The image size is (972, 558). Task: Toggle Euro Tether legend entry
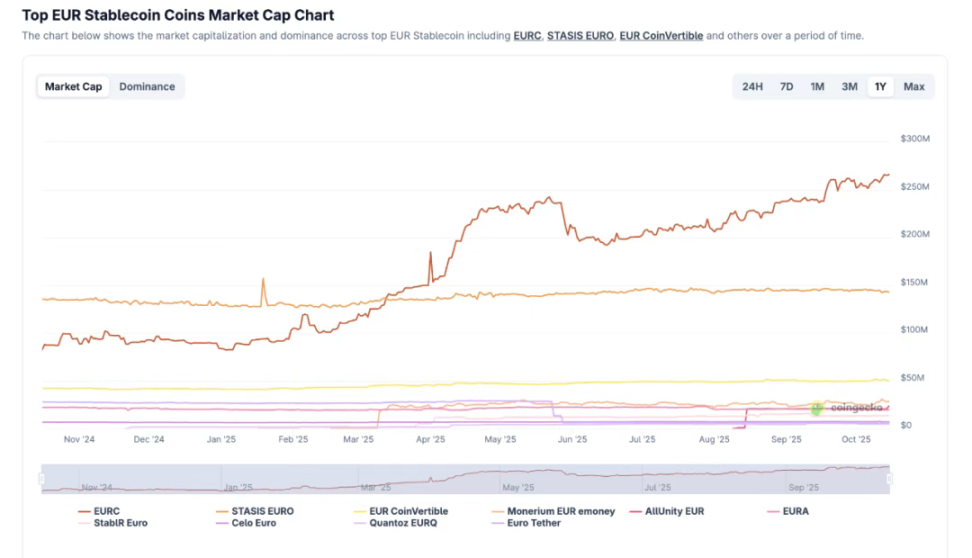pos(534,523)
